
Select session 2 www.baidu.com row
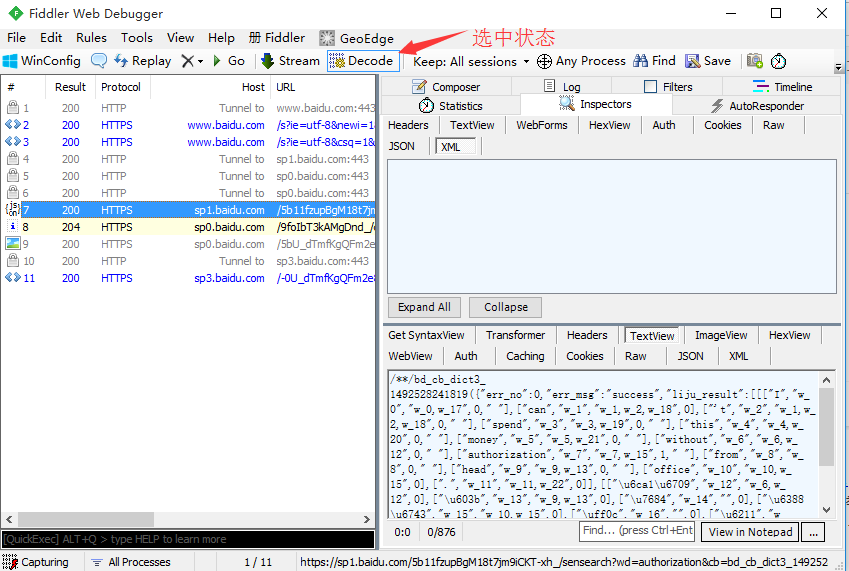[188, 125]
